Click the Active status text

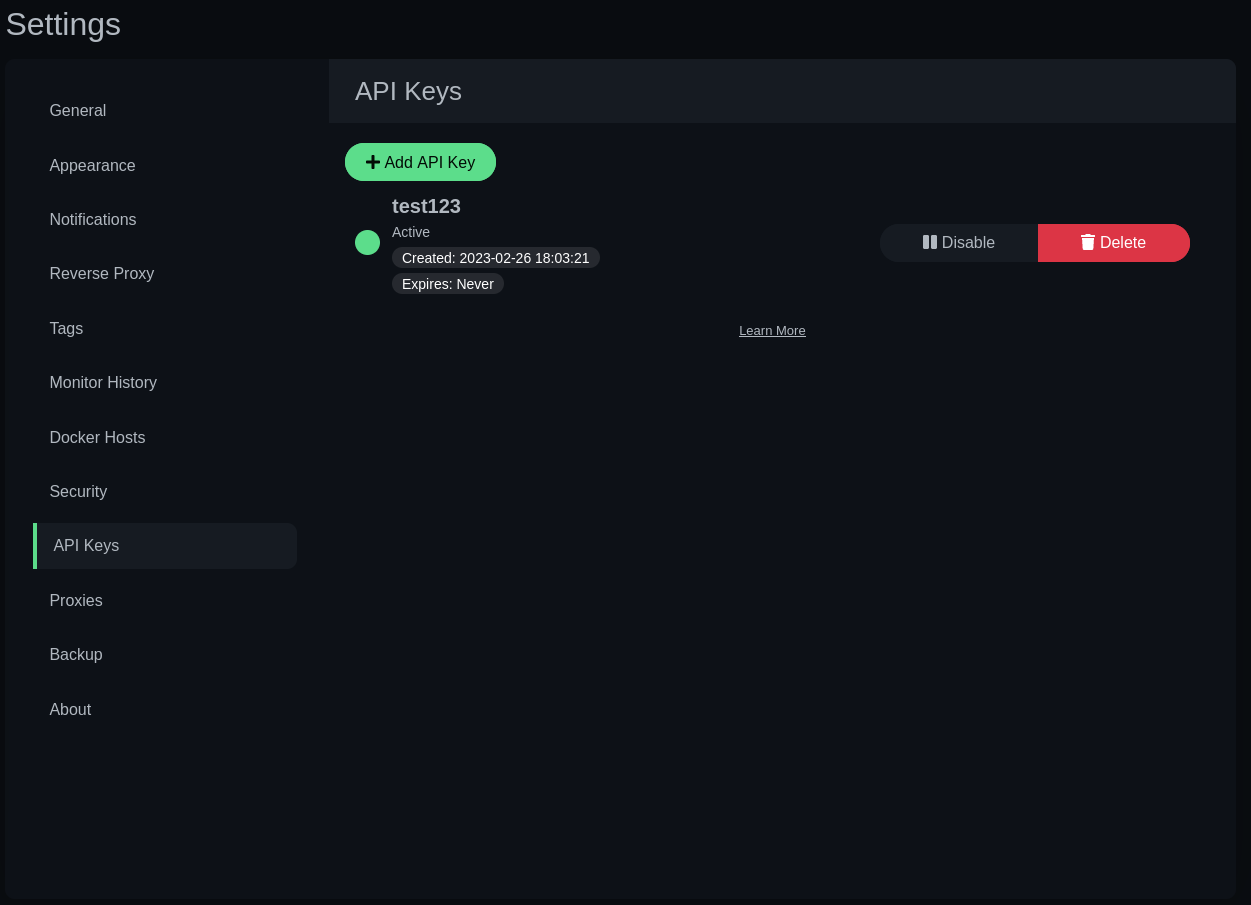coord(411,232)
